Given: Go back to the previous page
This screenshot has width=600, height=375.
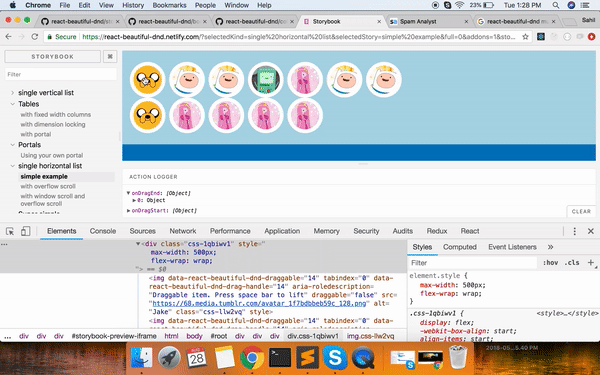Looking at the screenshot, I should (x=8, y=37).
